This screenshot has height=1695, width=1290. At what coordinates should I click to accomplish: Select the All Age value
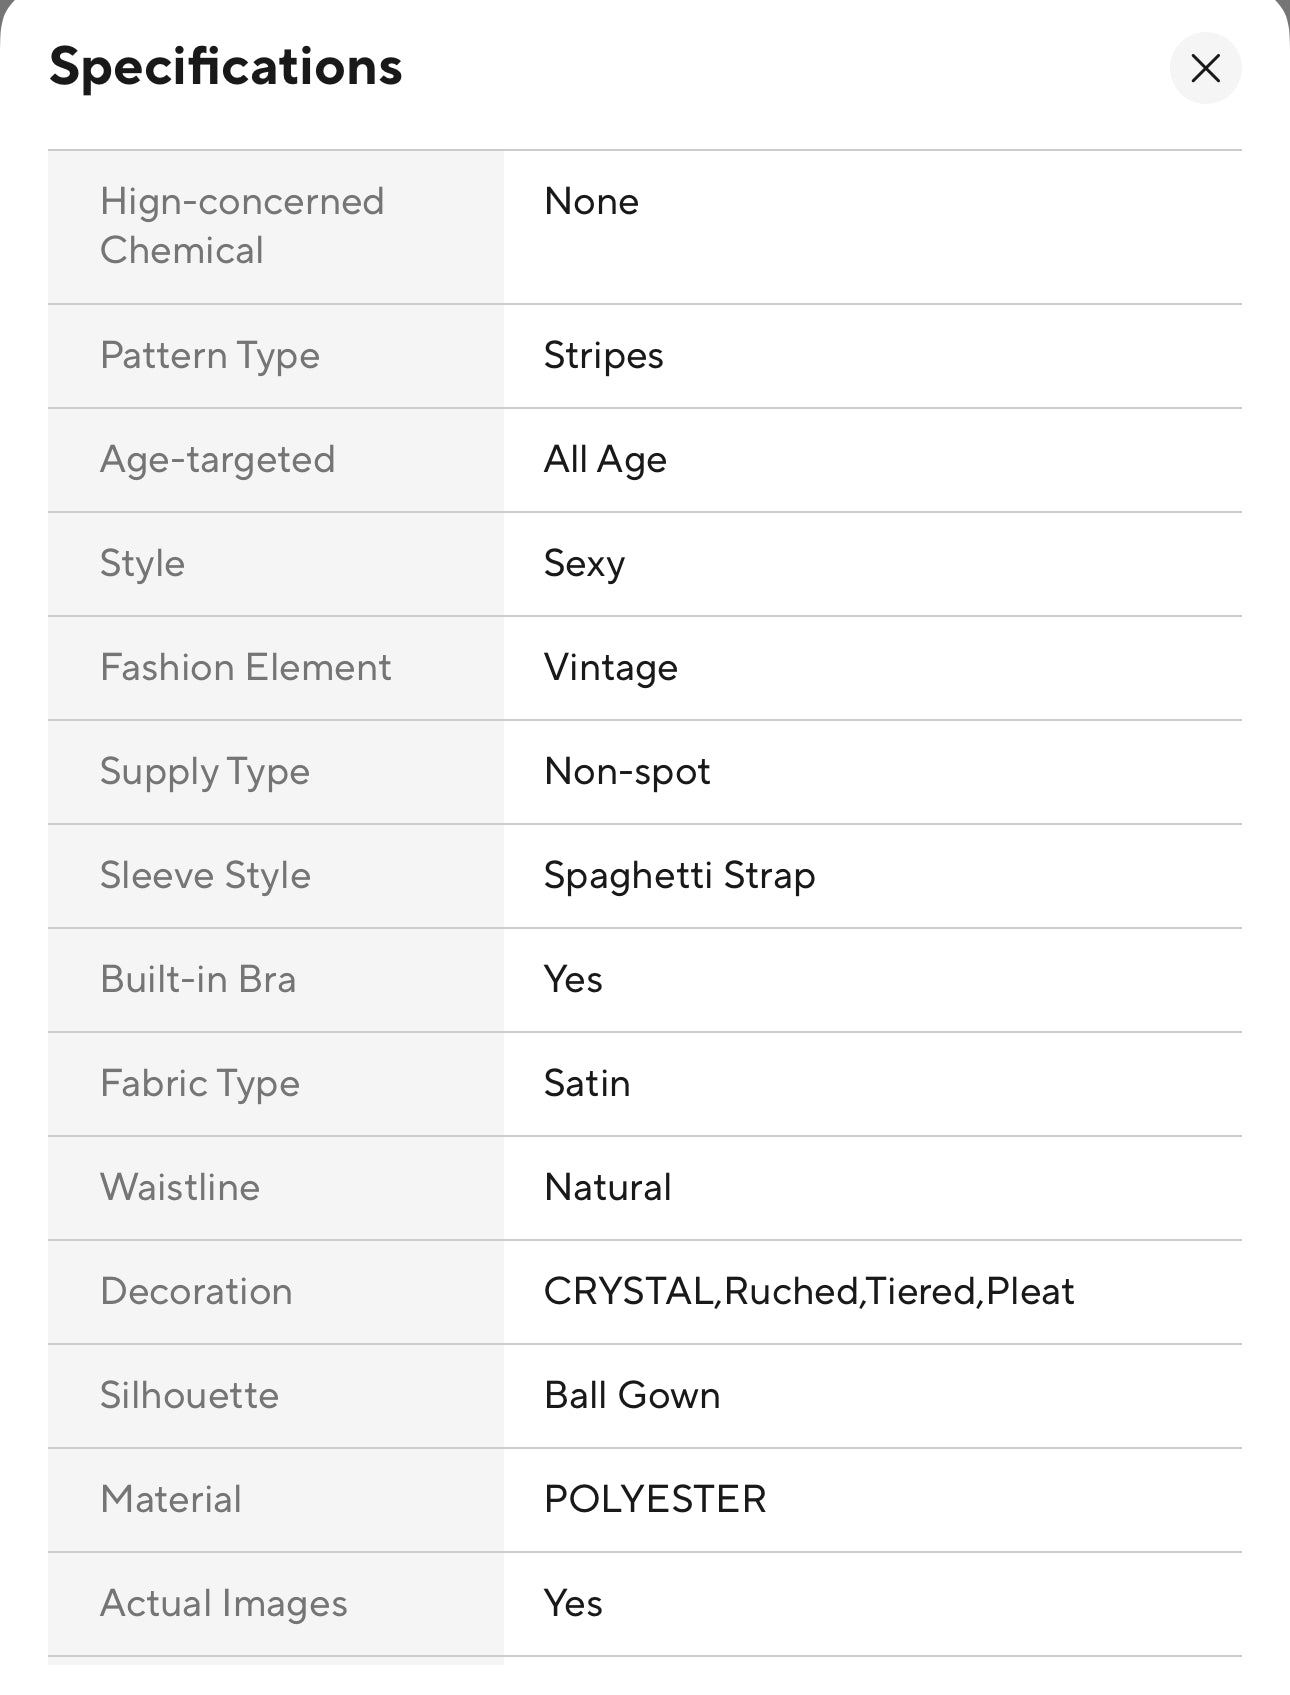[605, 460]
